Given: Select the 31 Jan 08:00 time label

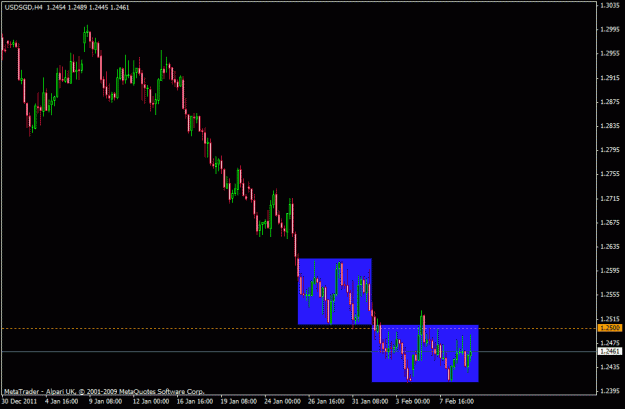Looking at the screenshot, I should [369, 401].
